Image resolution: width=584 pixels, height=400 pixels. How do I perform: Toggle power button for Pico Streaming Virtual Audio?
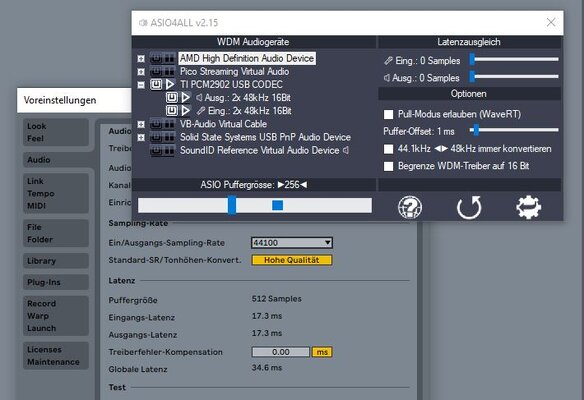(156, 71)
